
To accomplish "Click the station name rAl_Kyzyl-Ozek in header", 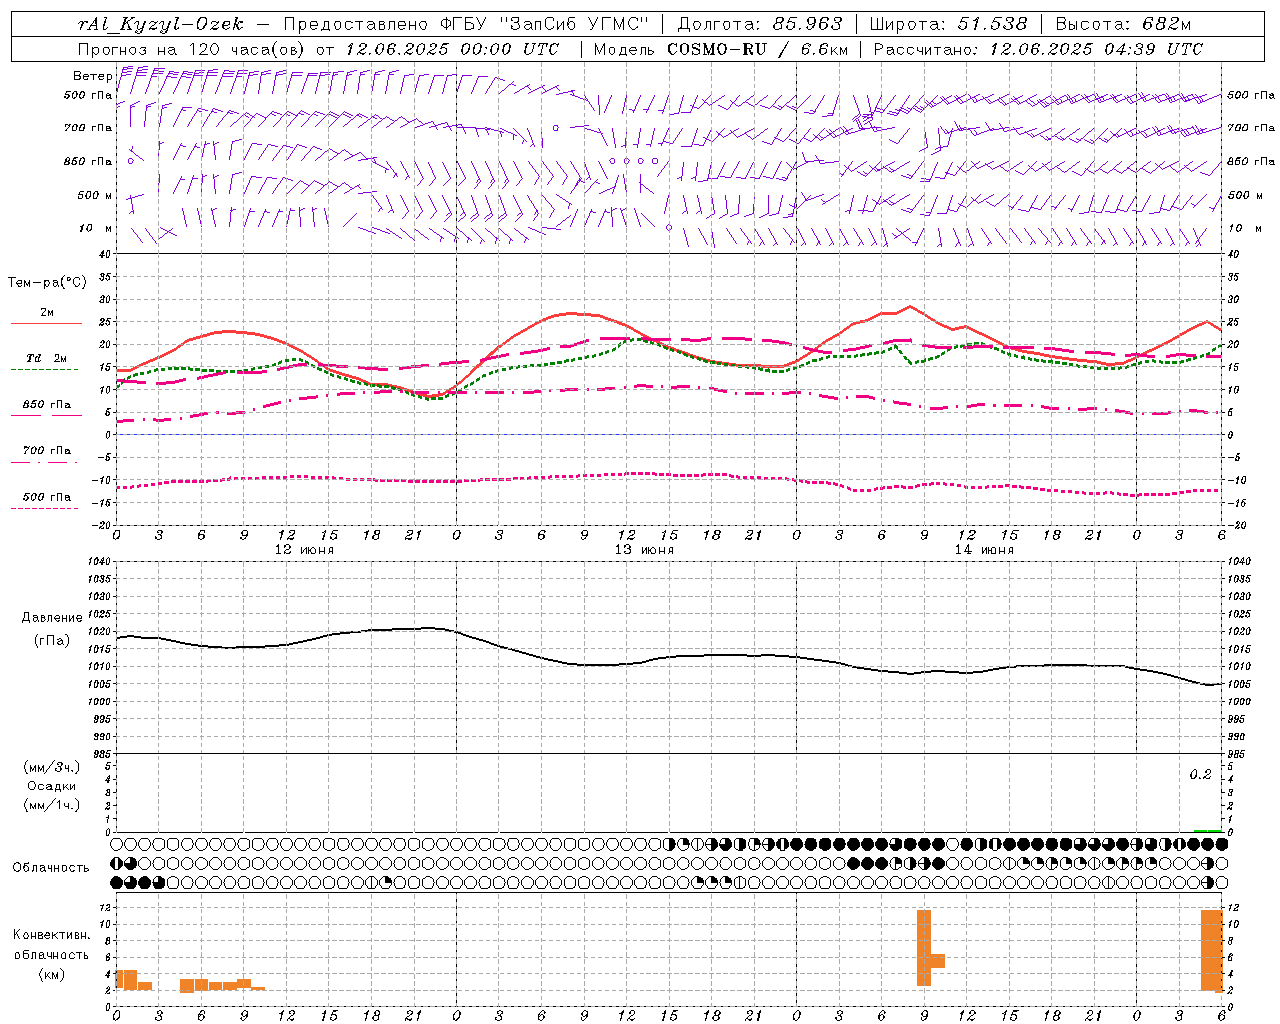I will click(x=161, y=24).
